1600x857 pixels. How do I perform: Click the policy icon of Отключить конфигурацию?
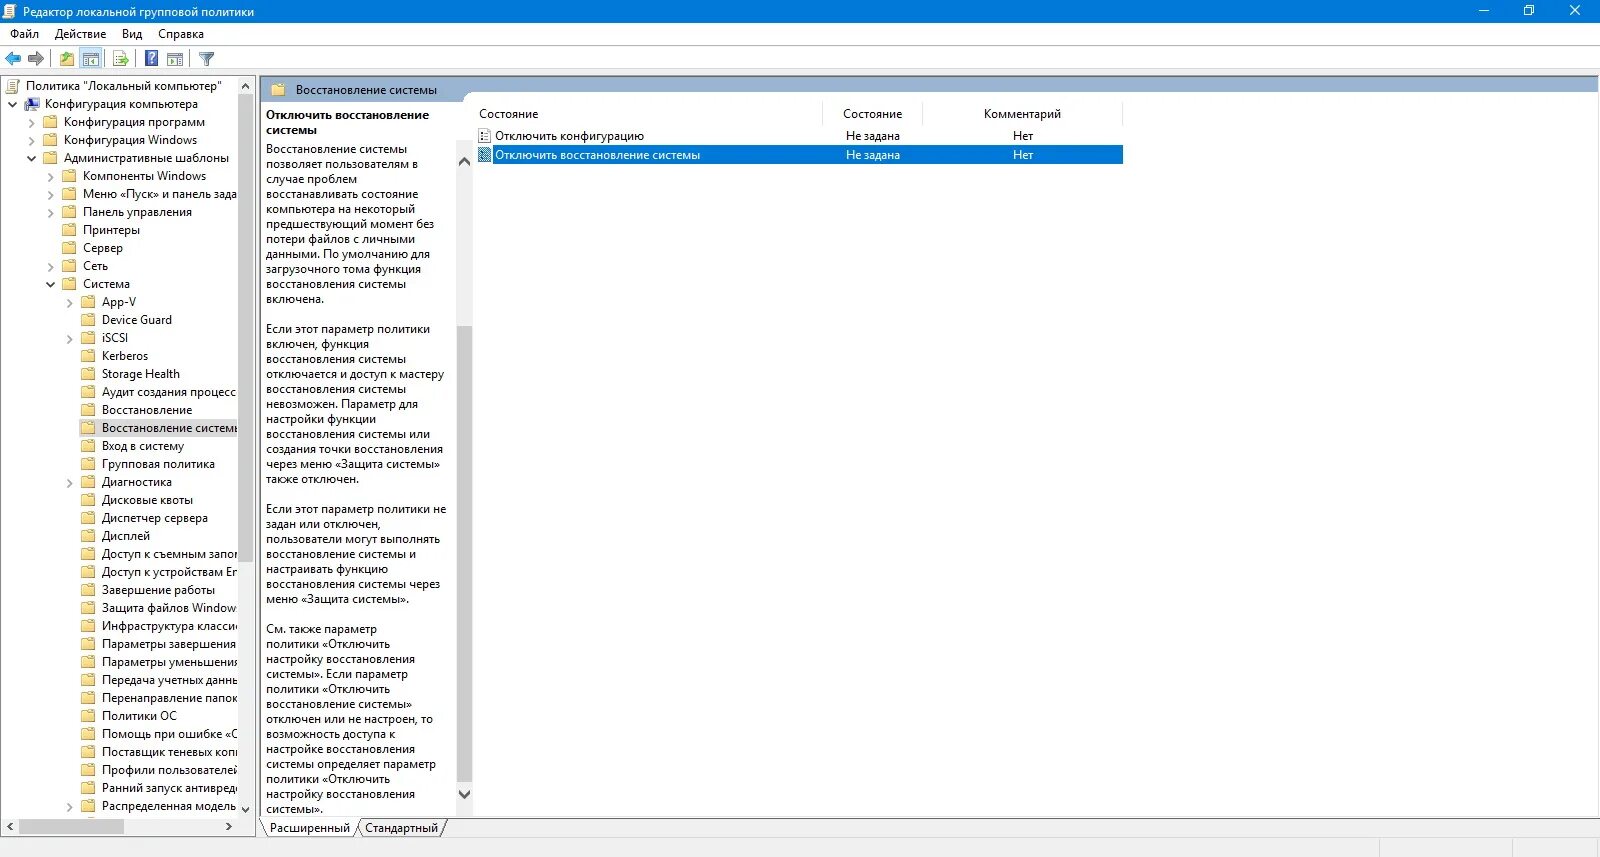tap(485, 136)
